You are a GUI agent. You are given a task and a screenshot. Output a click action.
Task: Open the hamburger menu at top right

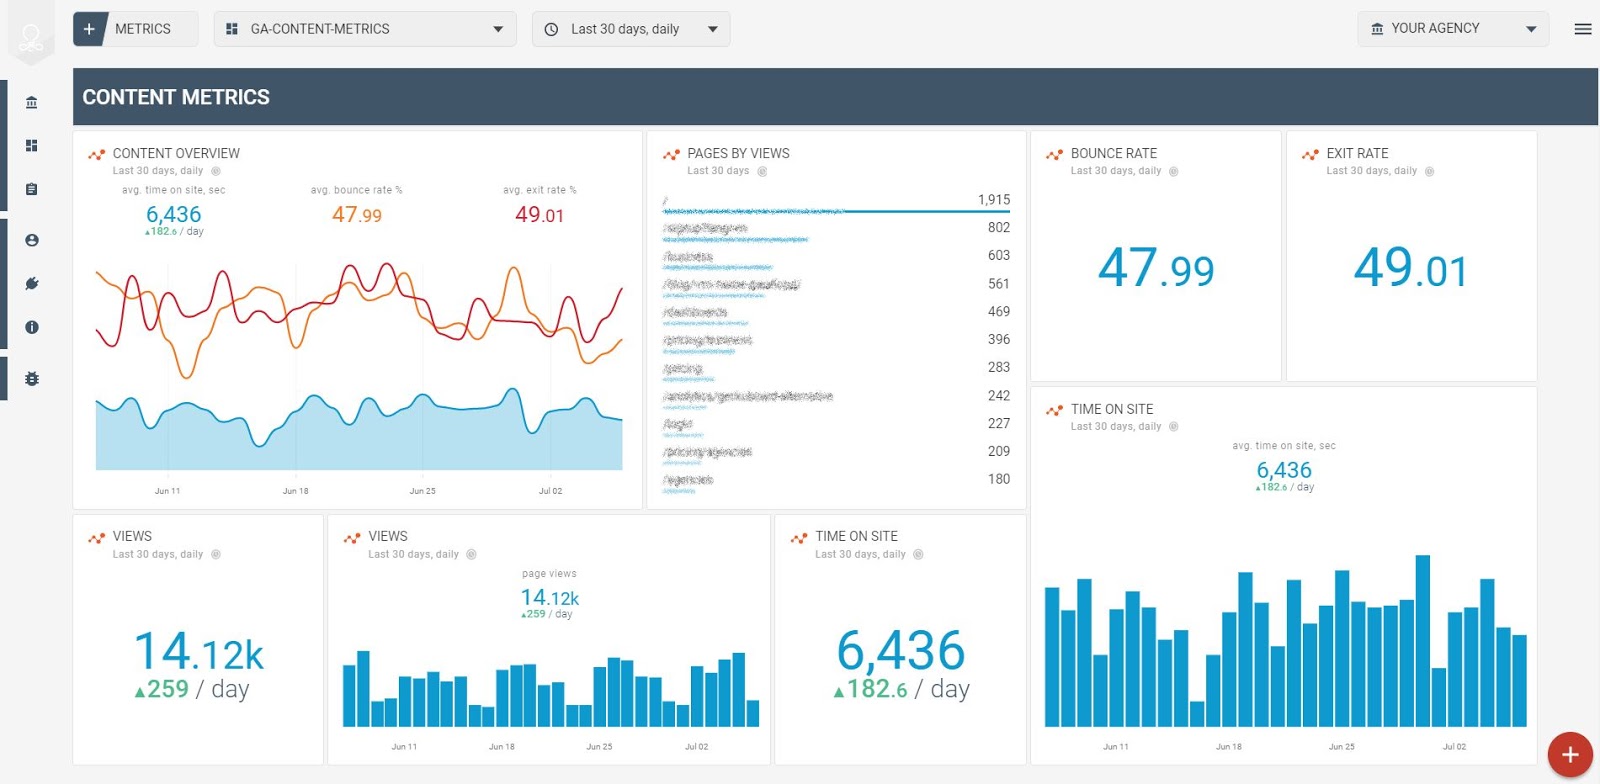tap(1583, 29)
